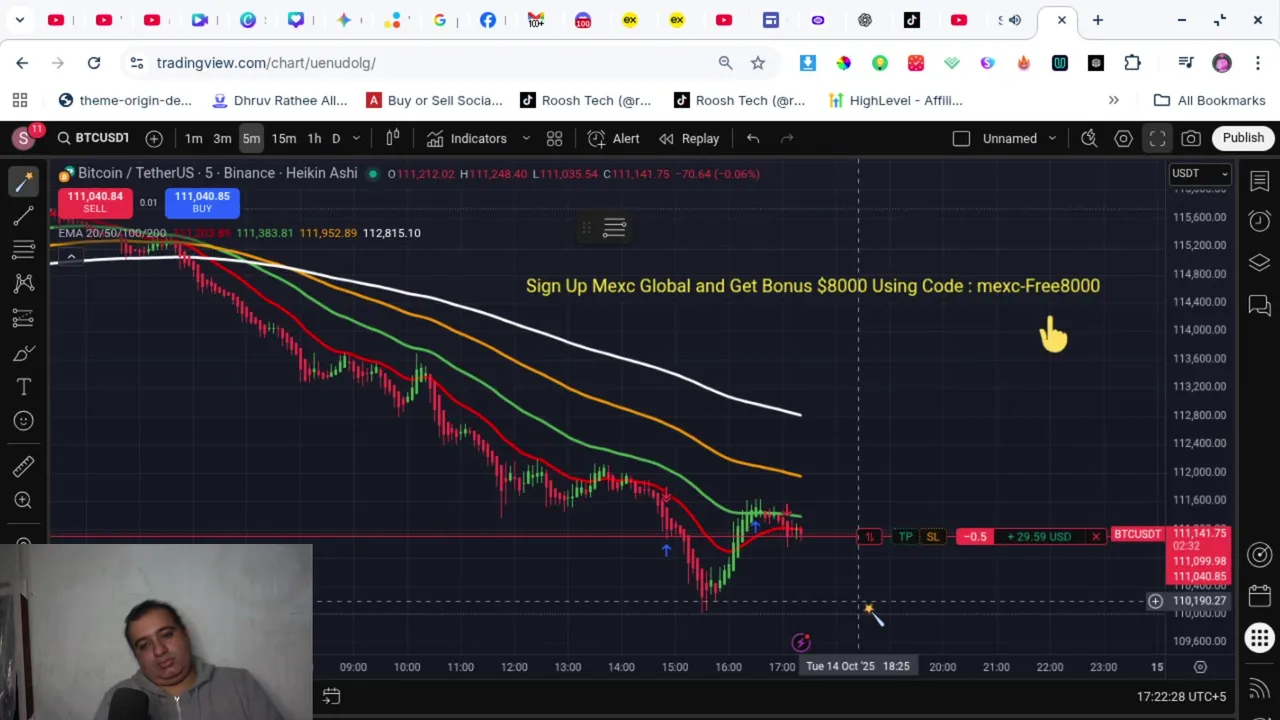Screen dimensions: 1280x720
Task: Open price scale settings gear
Action: click(x=1200, y=667)
